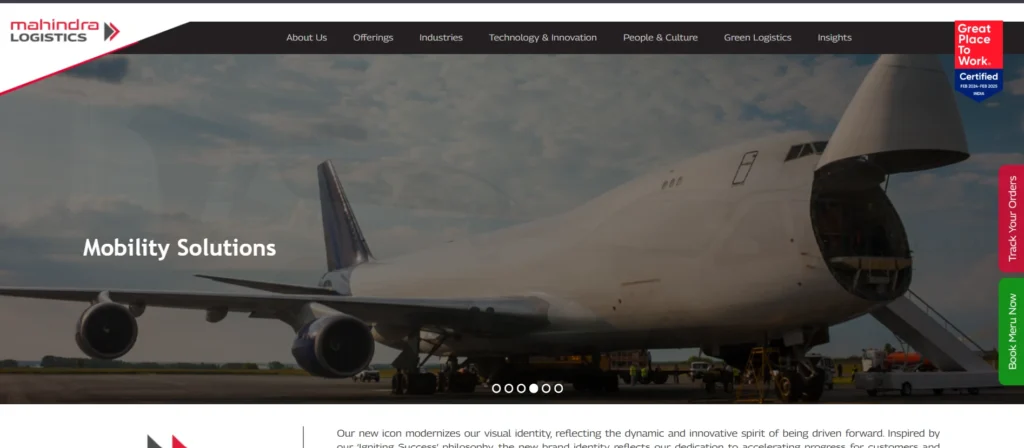
Task: Select the sixth carousel slide dot
Action: (558, 388)
